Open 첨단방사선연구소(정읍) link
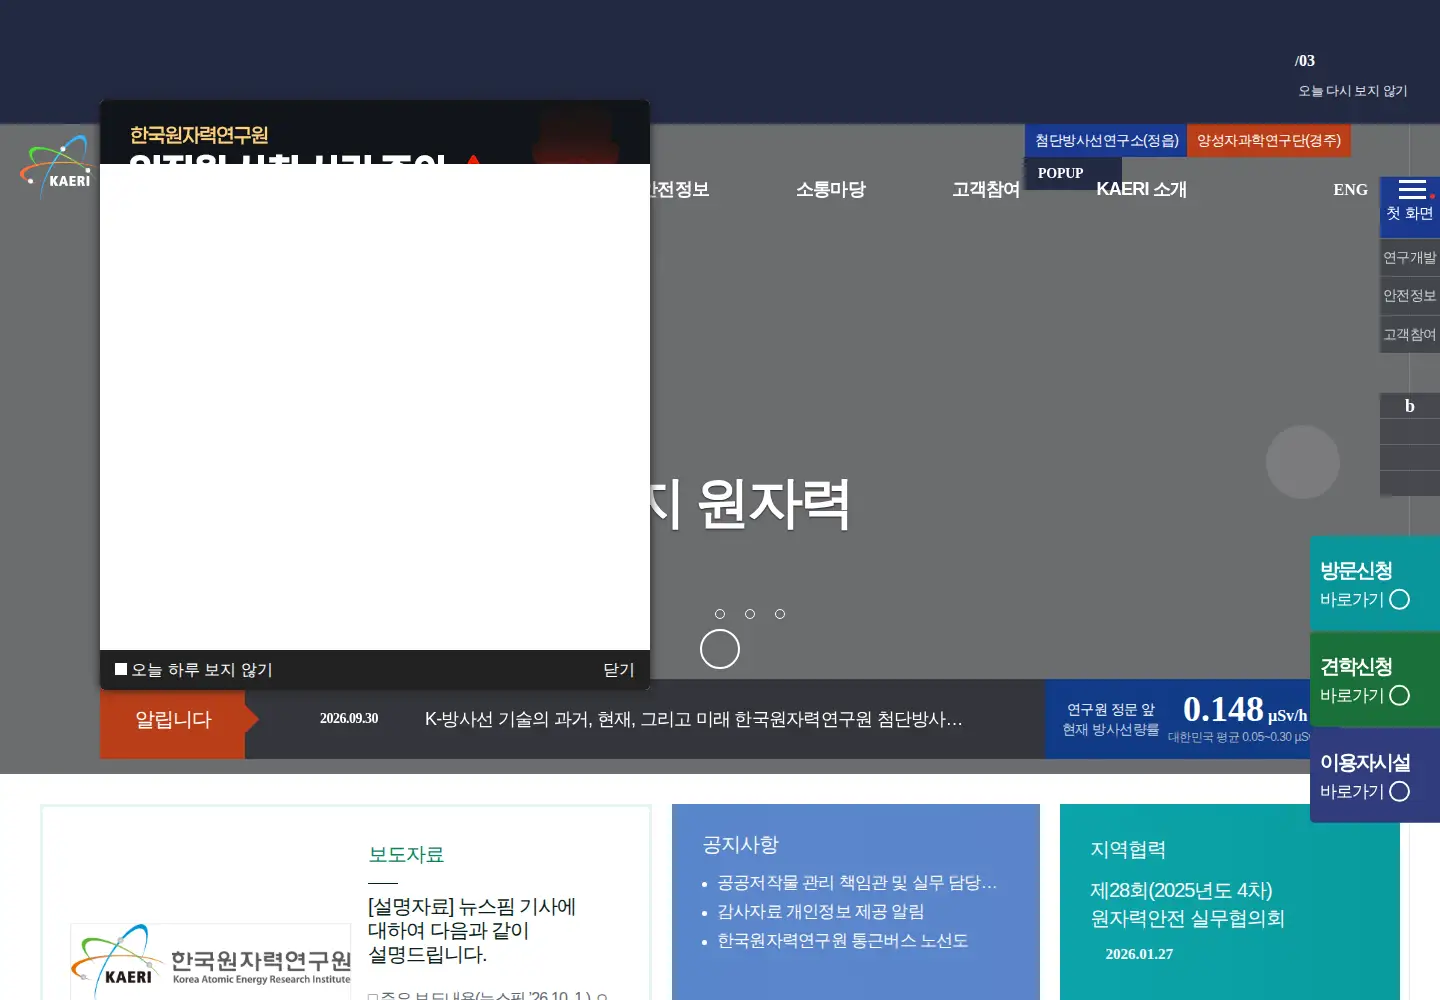Screen dimensions: 1440x1000 tap(1106, 141)
